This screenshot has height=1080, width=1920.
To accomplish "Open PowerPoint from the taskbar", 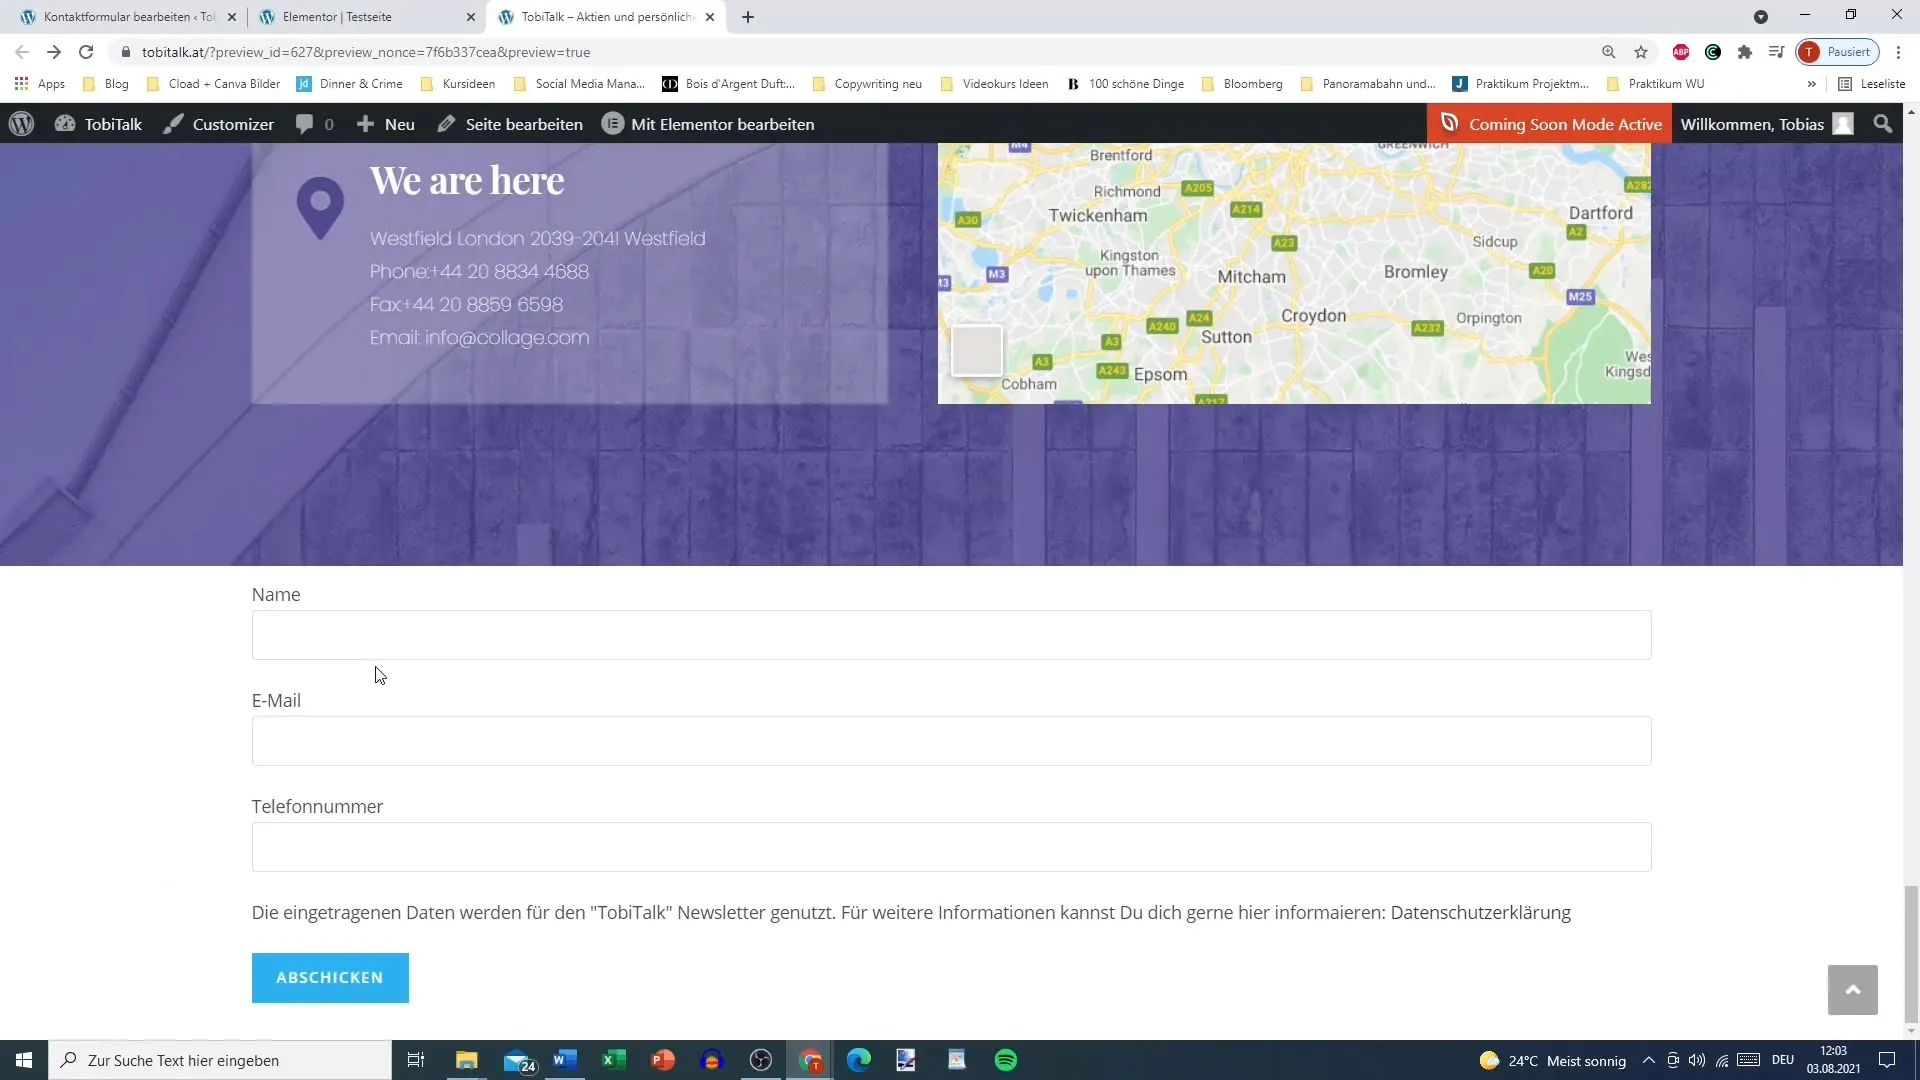I will point(663,1060).
